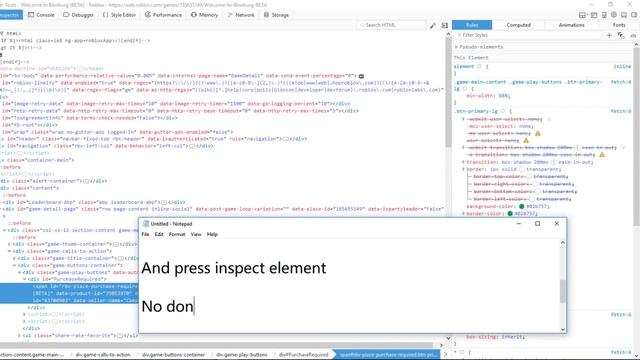Select div.game-calls-to-action breadcrumb

(103, 355)
